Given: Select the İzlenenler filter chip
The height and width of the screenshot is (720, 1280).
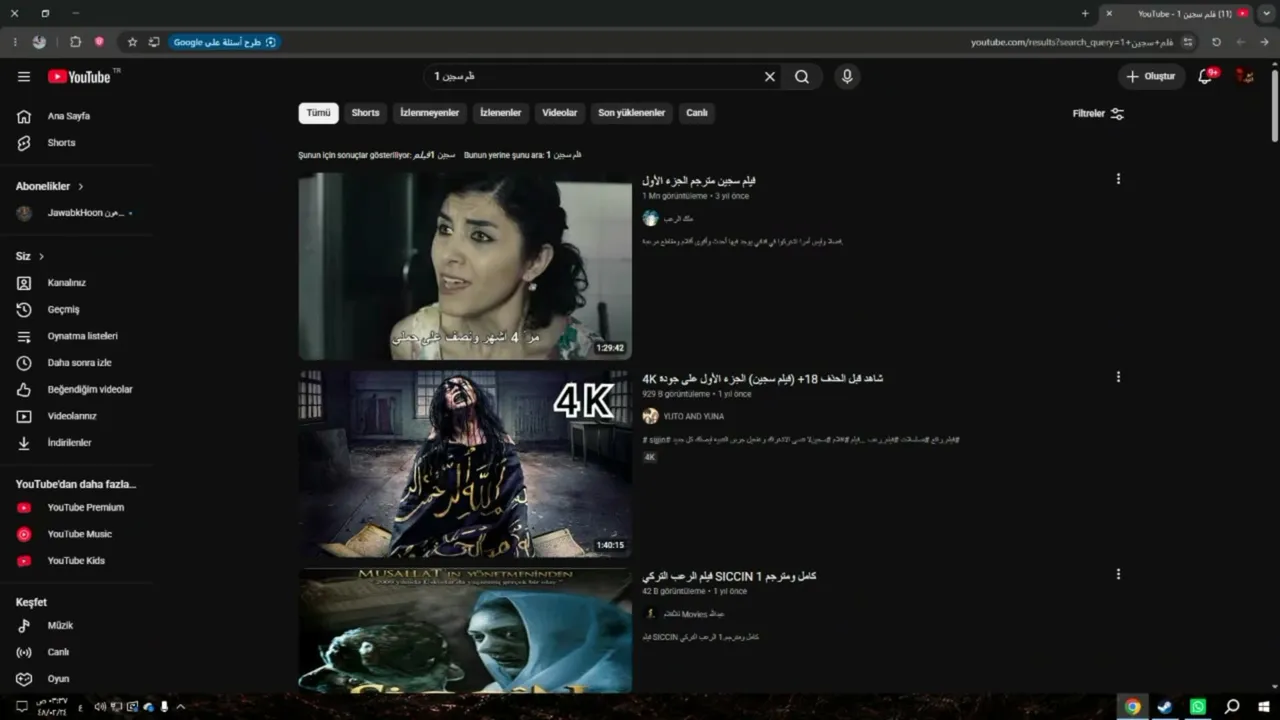Looking at the screenshot, I should coord(500,113).
